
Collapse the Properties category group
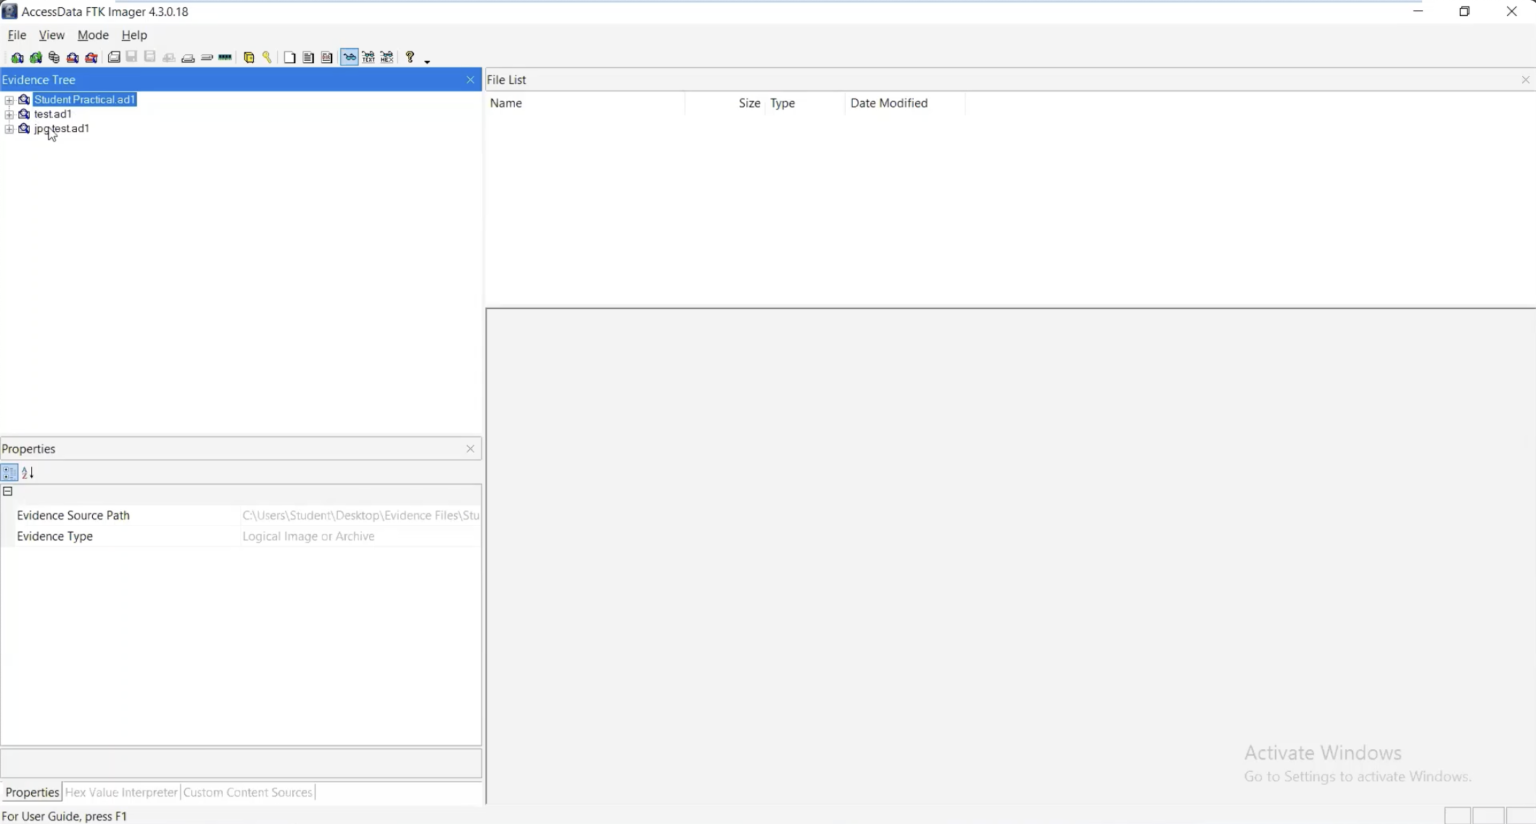[x=7, y=491]
